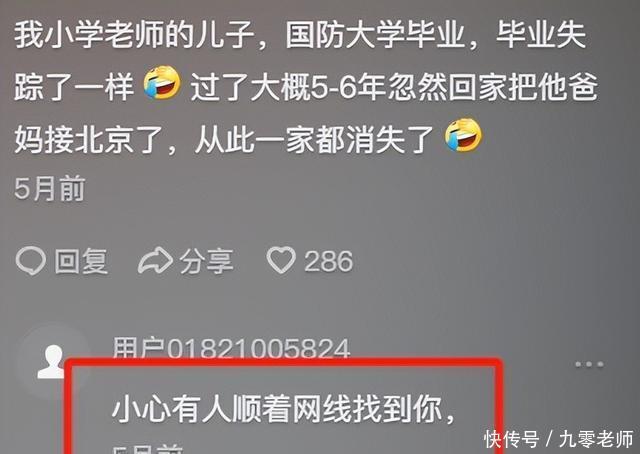Open the profile name 用户01821005824
Screen dimensions: 640x454
coord(231,348)
